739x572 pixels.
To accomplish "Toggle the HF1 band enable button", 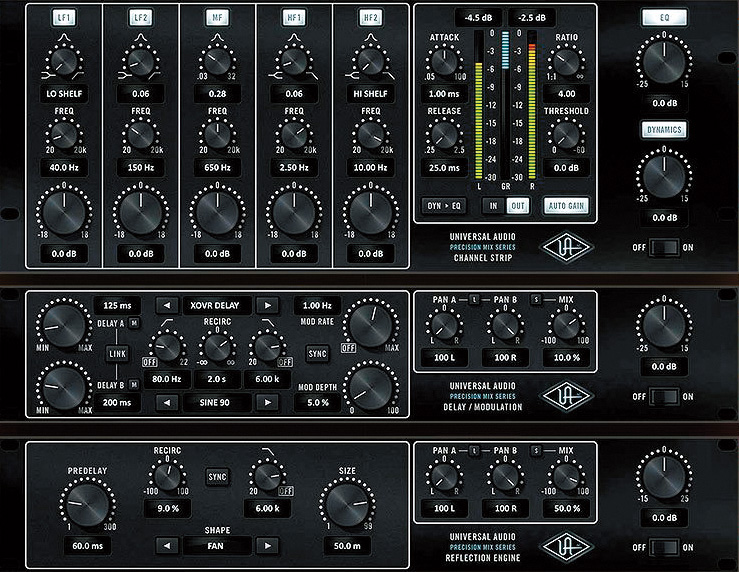I will (x=294, y=18).
